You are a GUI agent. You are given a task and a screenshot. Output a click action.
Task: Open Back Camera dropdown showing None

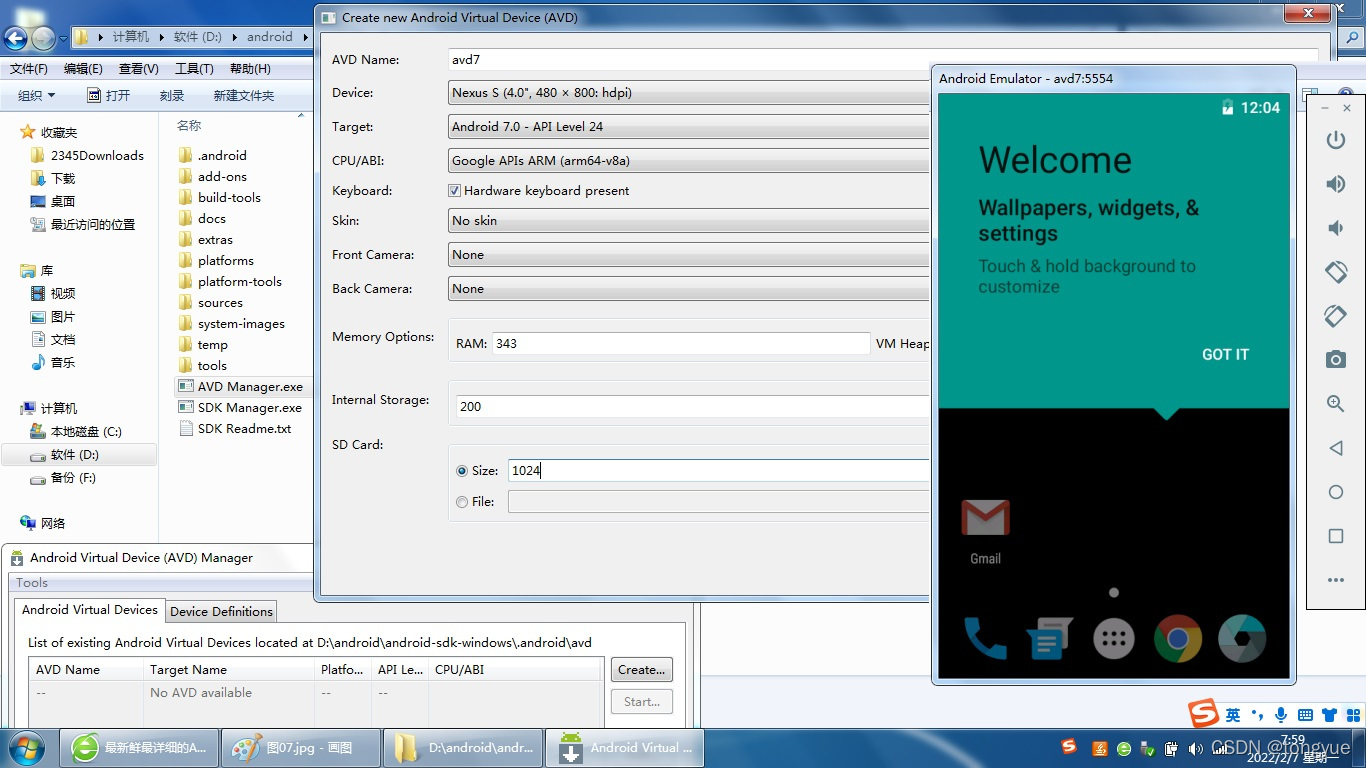pos(689,289)
